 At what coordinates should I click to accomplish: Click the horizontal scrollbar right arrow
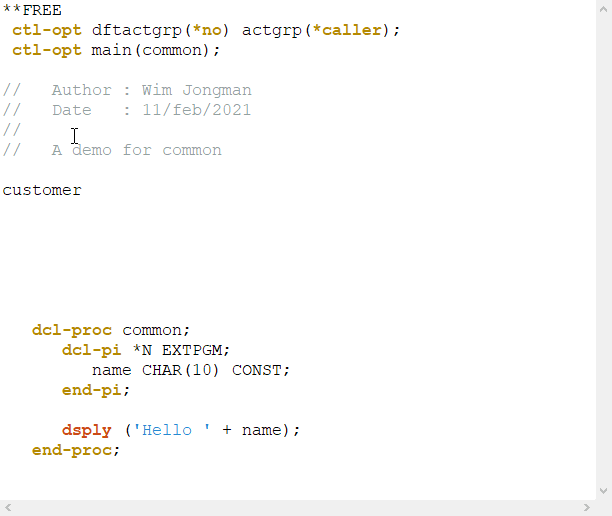coord(587,507)
